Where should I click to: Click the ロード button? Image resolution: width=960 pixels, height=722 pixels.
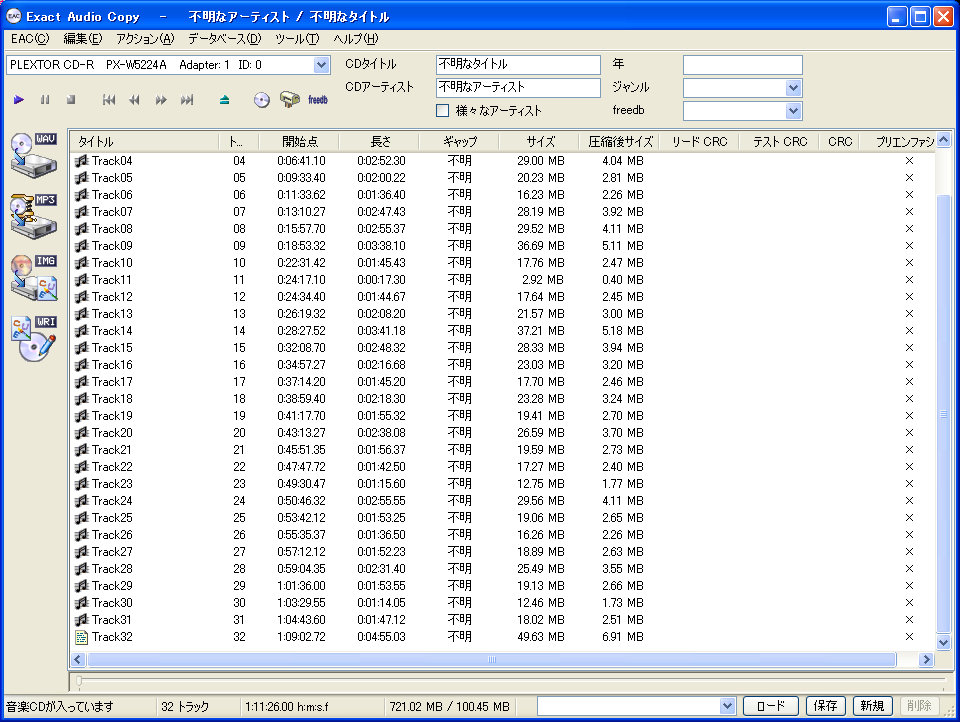pyautogui.click(x=770, y=706)
